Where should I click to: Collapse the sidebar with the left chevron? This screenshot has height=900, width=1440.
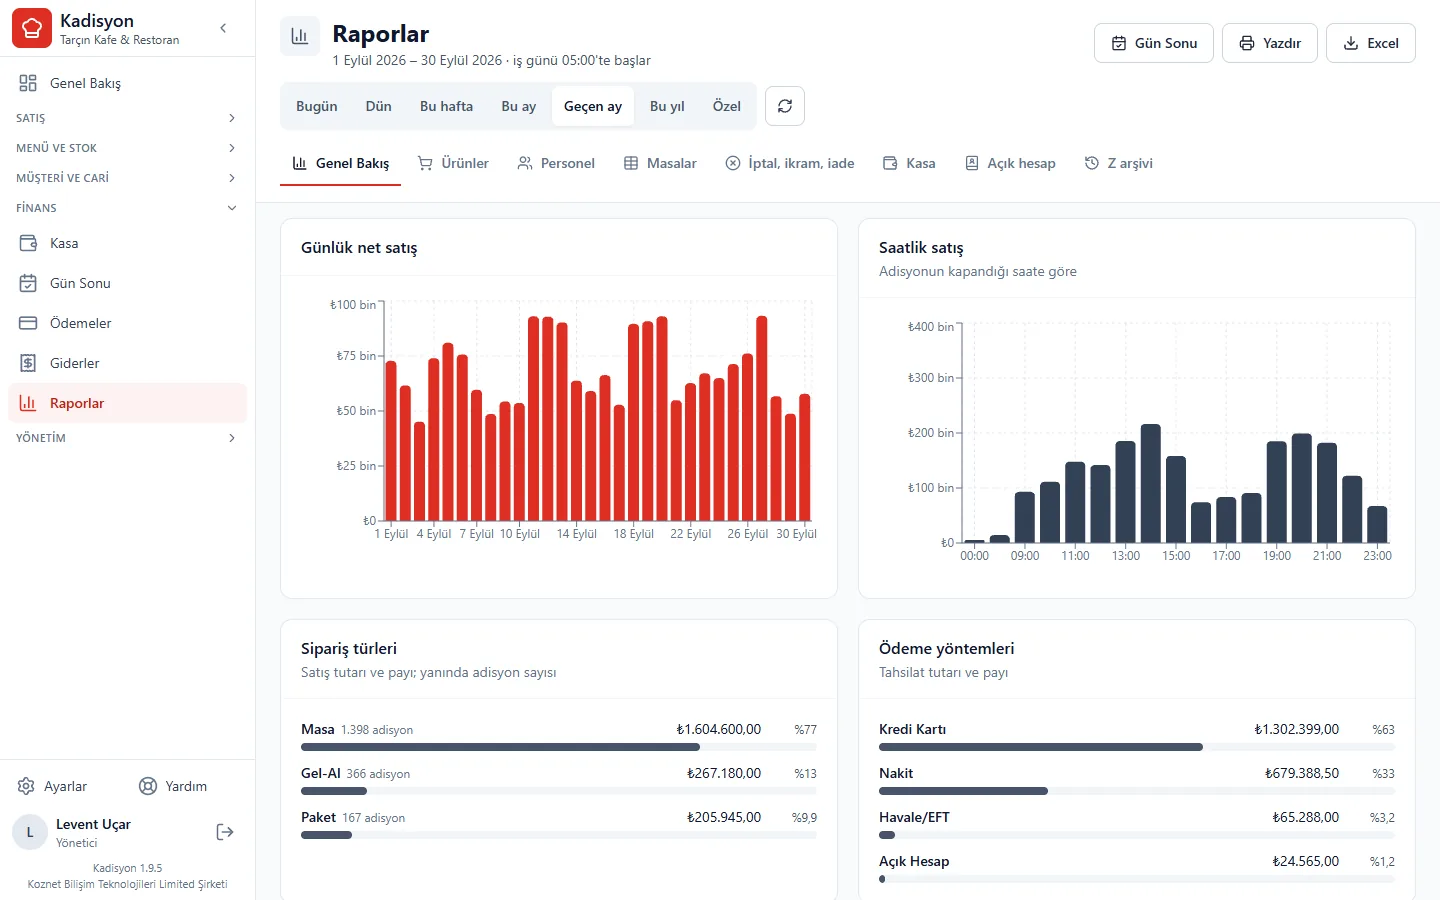pyautogui.click(x=223, y=28)
